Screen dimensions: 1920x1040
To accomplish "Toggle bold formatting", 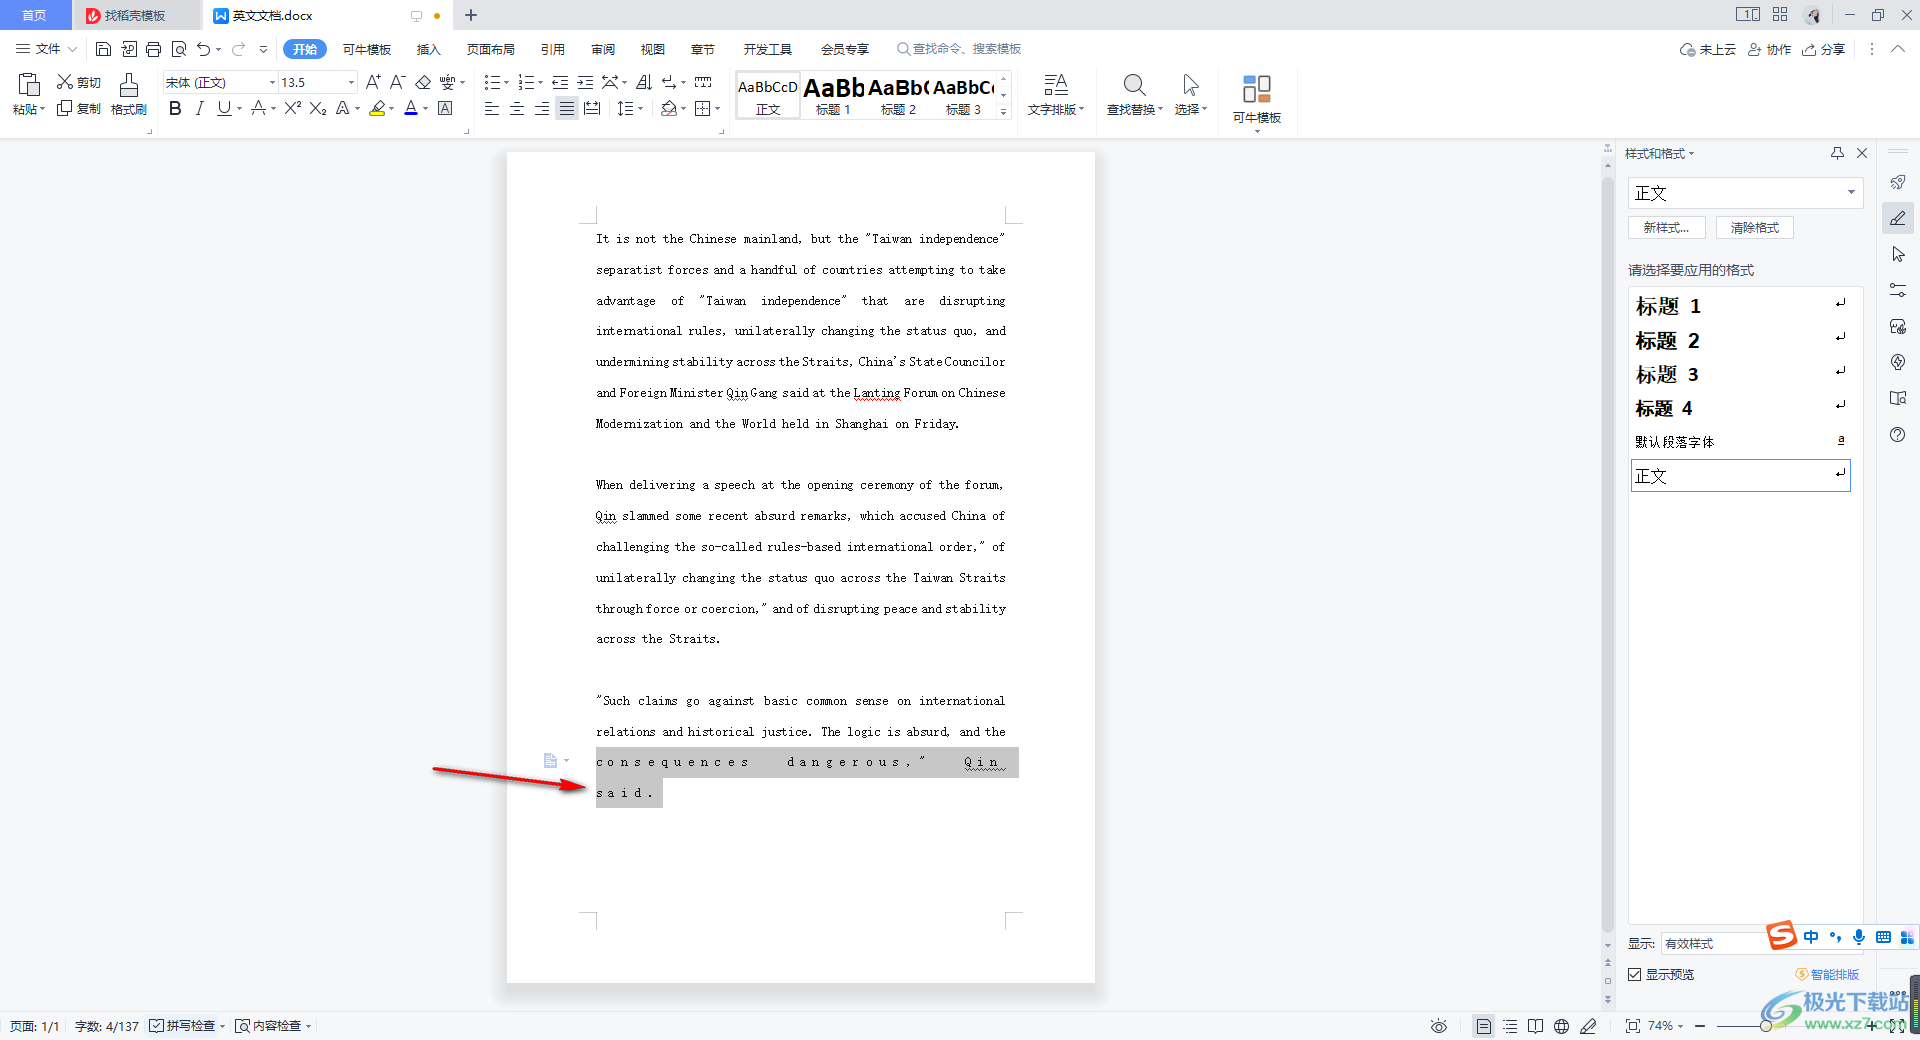I will pos(175,108).
